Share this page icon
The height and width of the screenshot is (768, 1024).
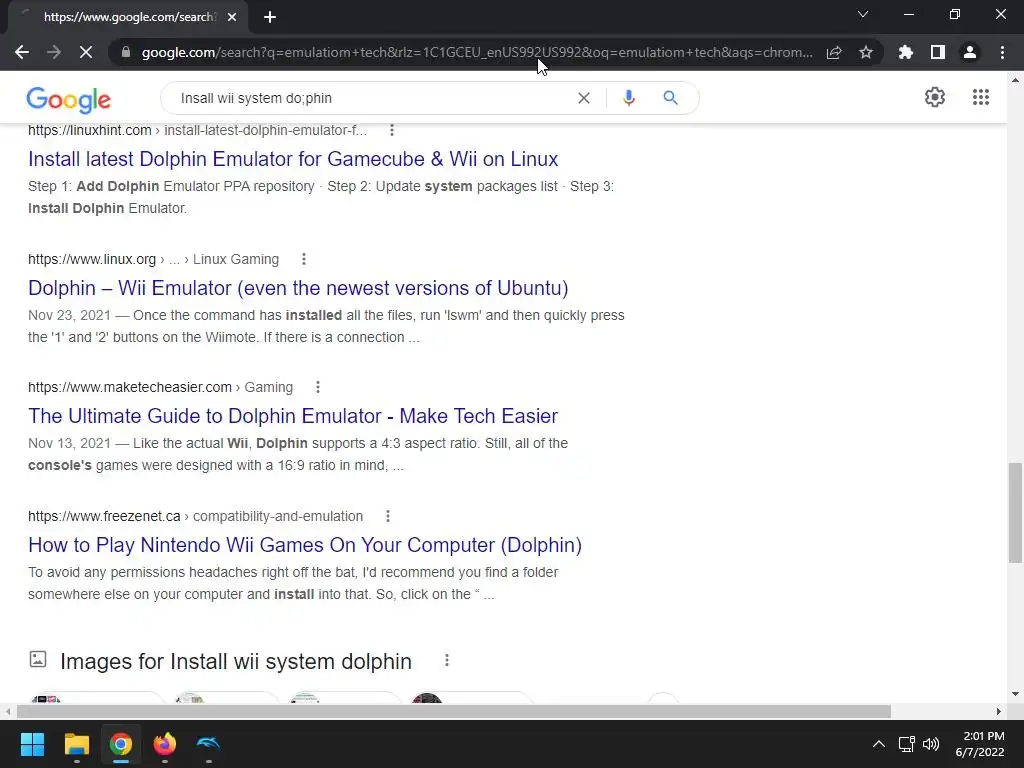[x=834, y=52]
